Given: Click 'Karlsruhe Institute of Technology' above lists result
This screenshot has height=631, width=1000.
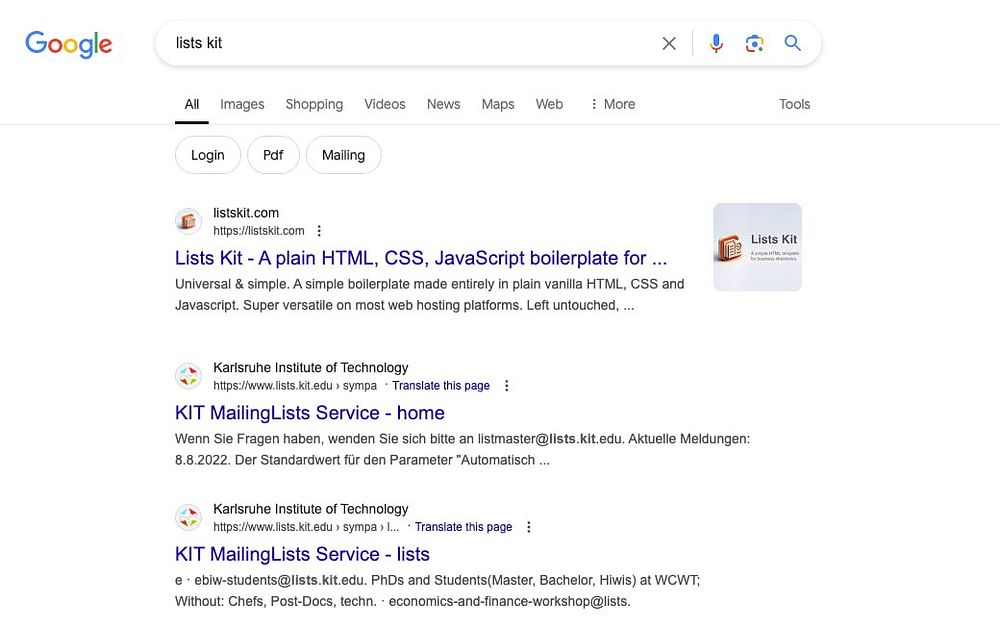Looking at the screenshot, I should coord(311,509).
